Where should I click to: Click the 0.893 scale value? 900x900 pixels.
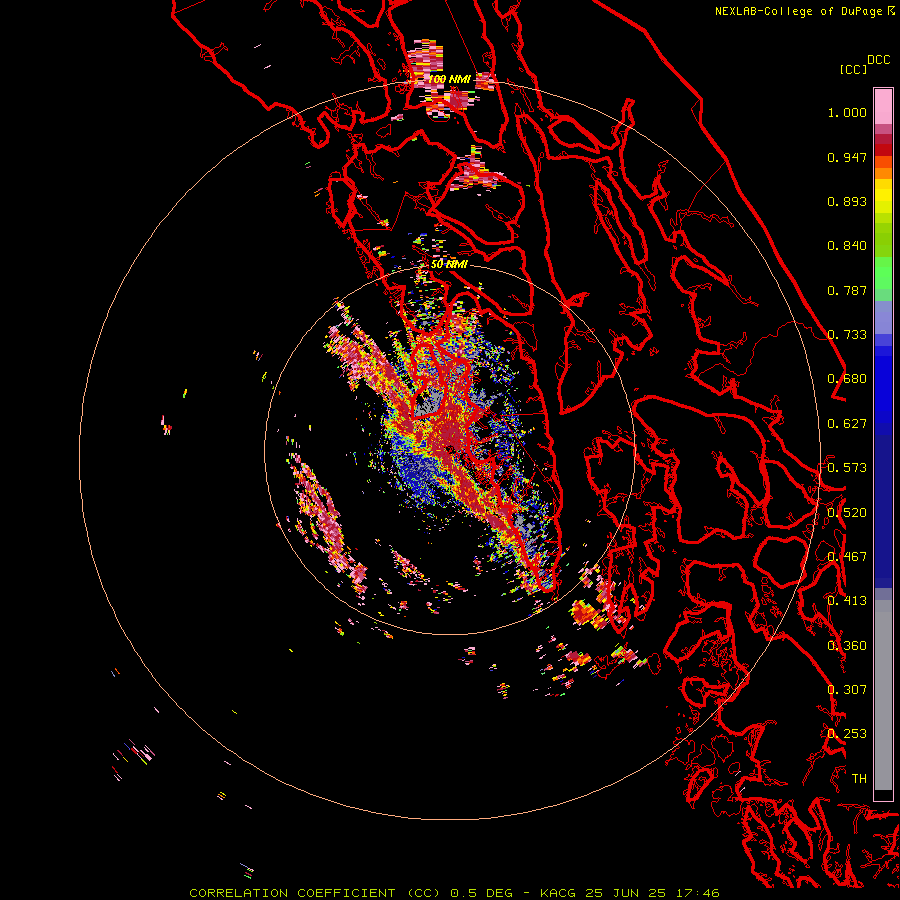tap(847, 201)
